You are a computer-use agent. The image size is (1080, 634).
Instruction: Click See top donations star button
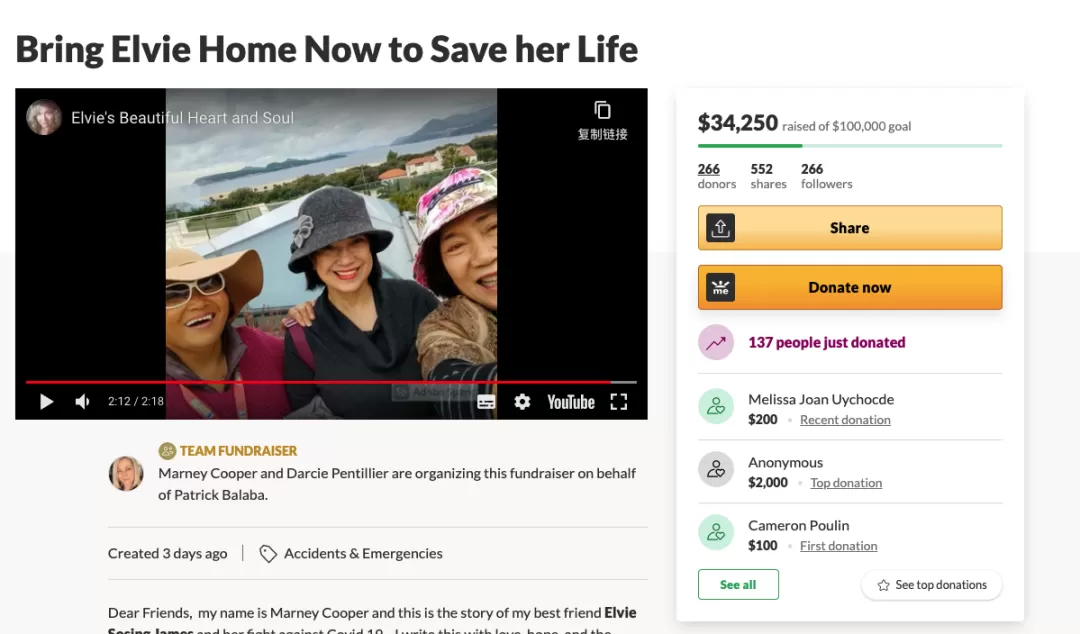932,585
